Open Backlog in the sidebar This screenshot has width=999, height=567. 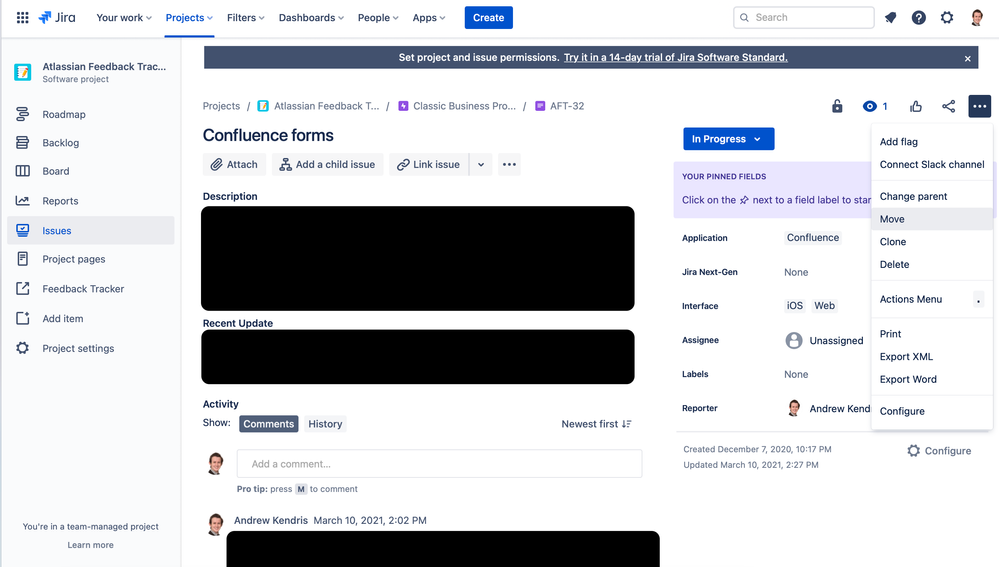click(x=90, y=143)
